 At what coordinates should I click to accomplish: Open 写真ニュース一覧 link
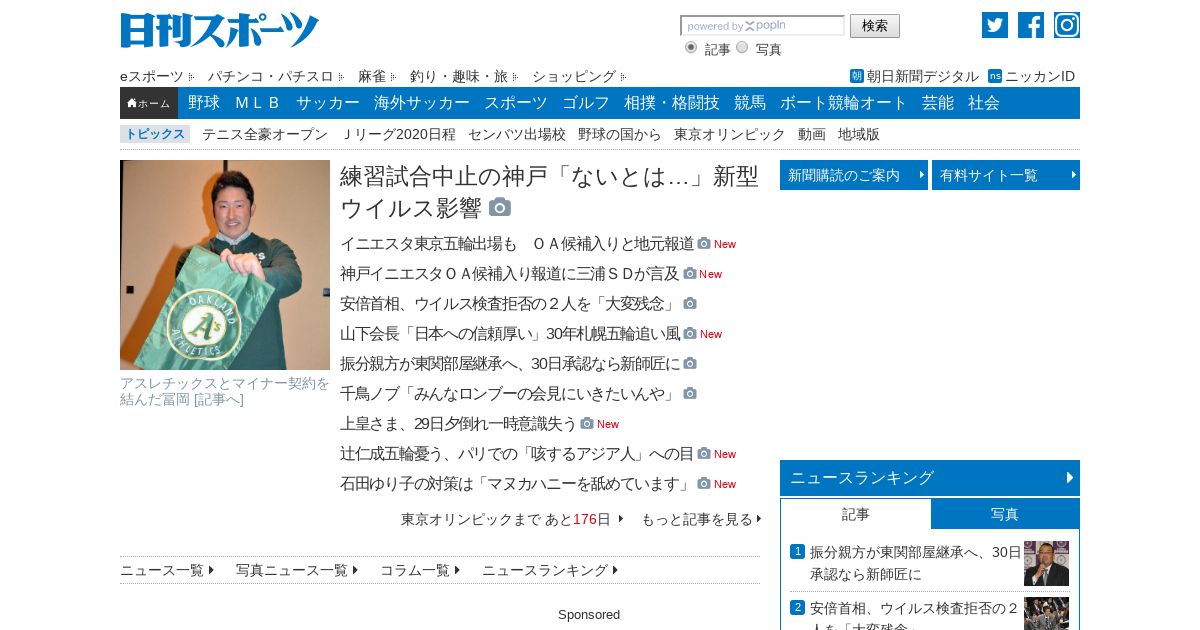pyautogui.click(x=297, y=570)
